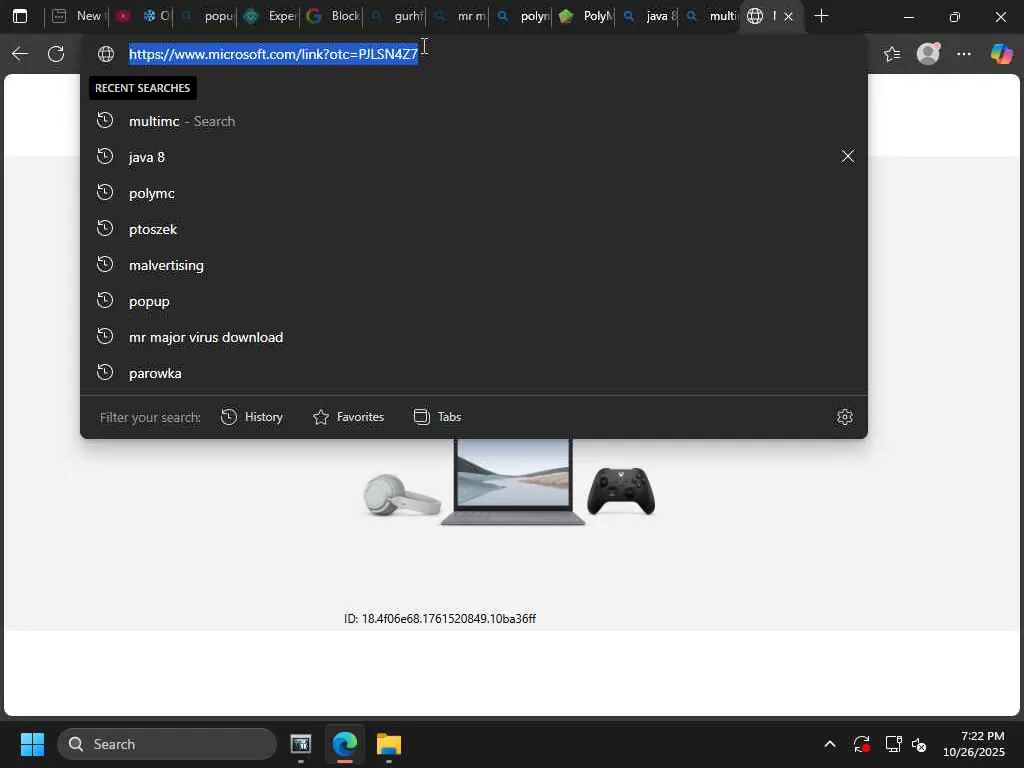Select the 'parowka' recent search
1024x768 pixels.
pos(473,372)
